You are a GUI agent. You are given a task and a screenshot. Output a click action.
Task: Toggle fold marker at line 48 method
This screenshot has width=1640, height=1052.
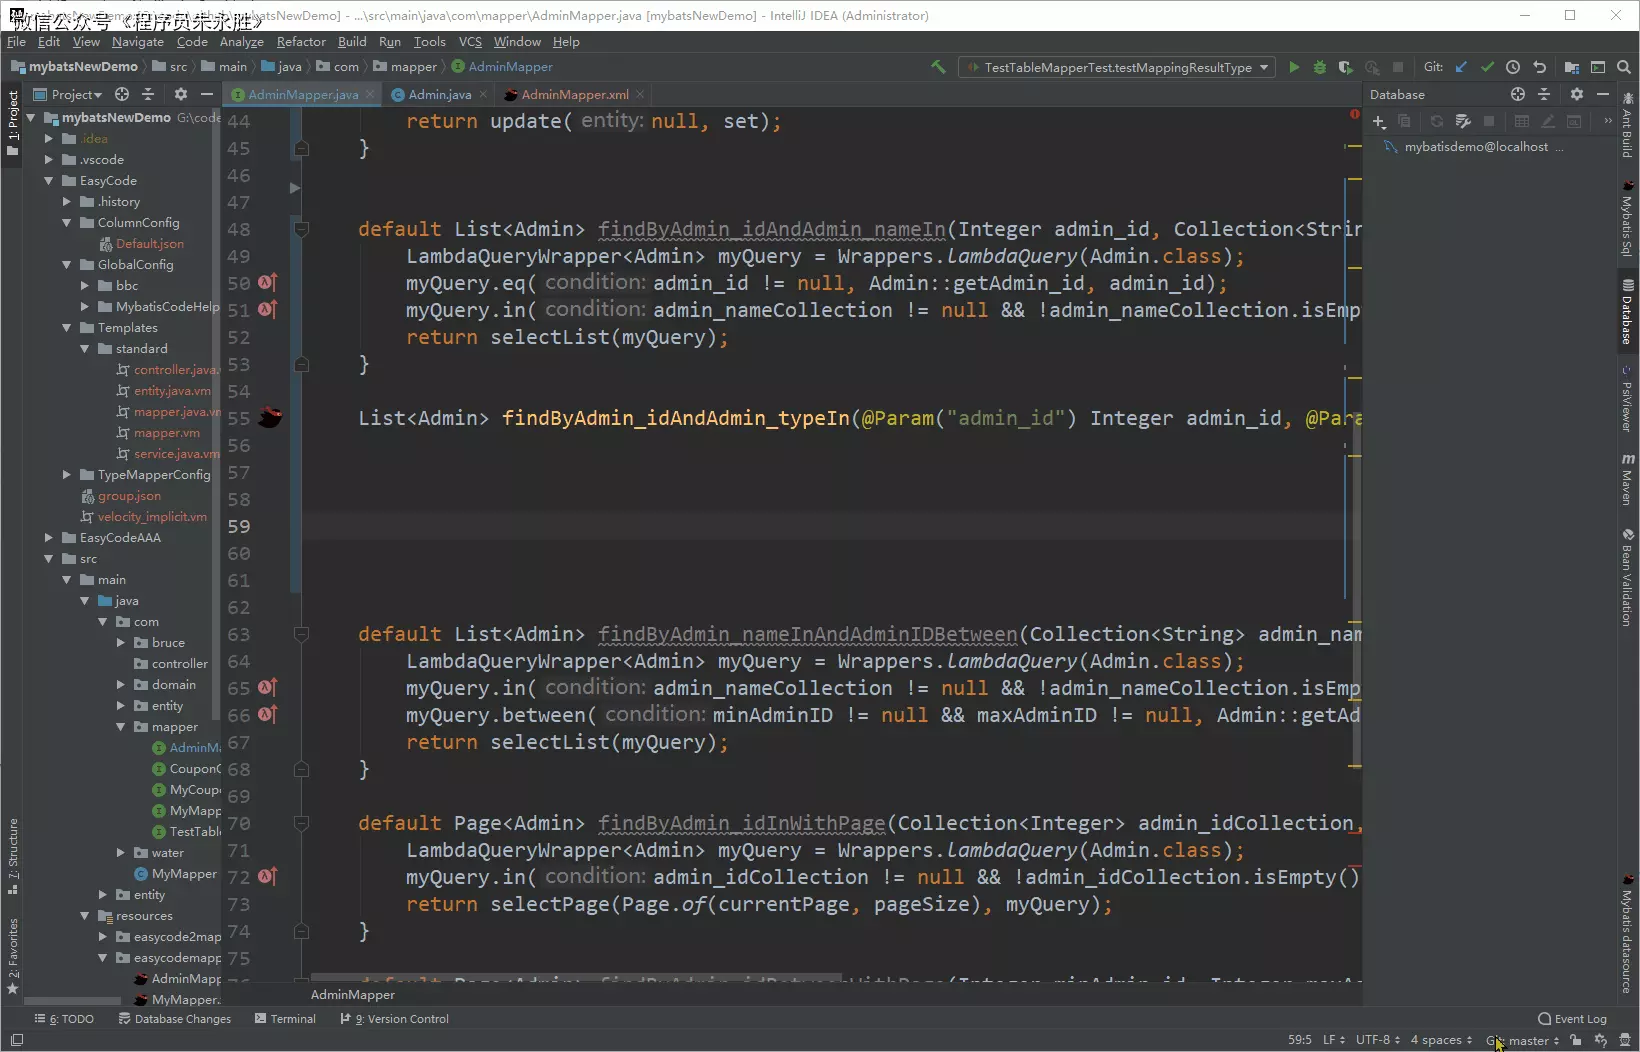301,229
